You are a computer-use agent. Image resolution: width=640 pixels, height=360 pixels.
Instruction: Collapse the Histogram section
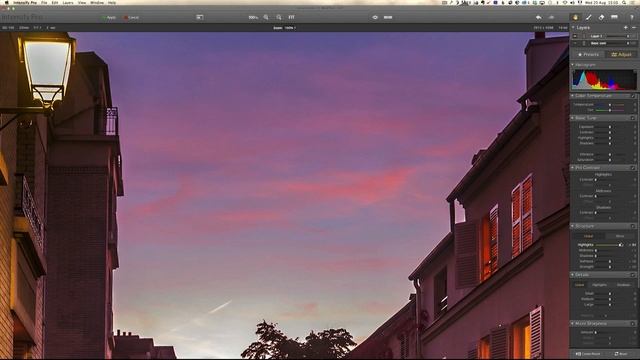coord(573,64)
